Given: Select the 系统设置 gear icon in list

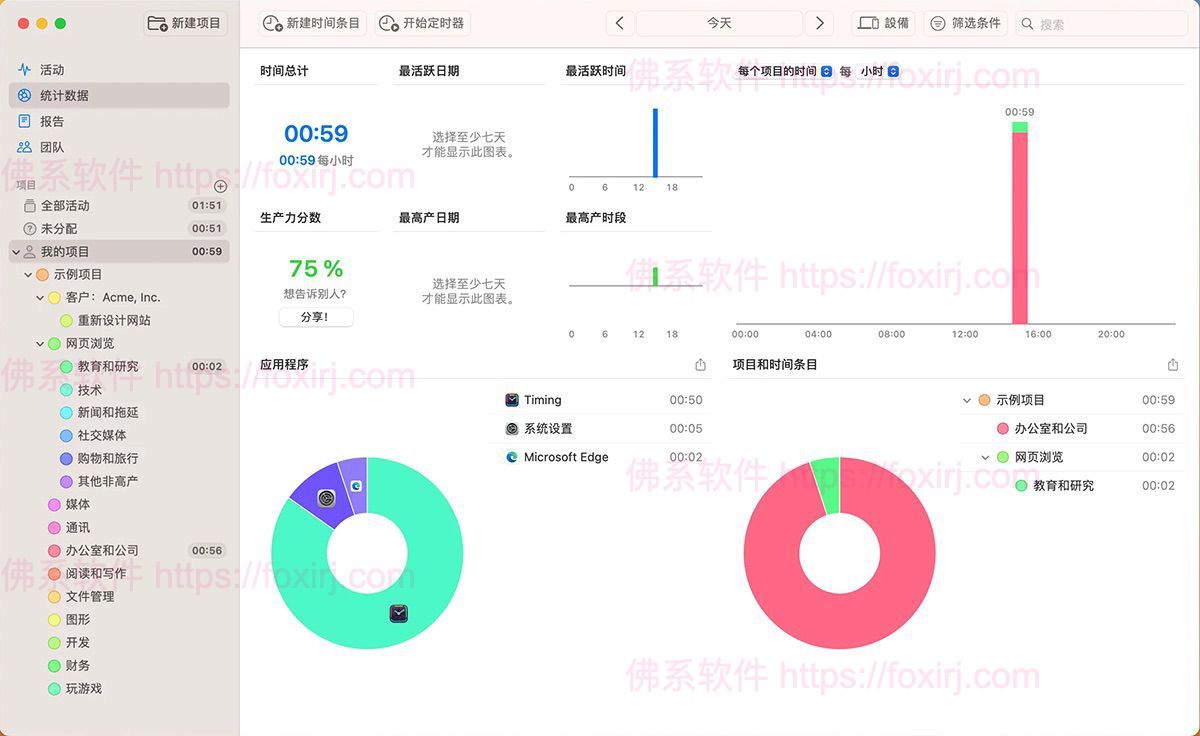Looking at the screenshot, I should point(512,429).
